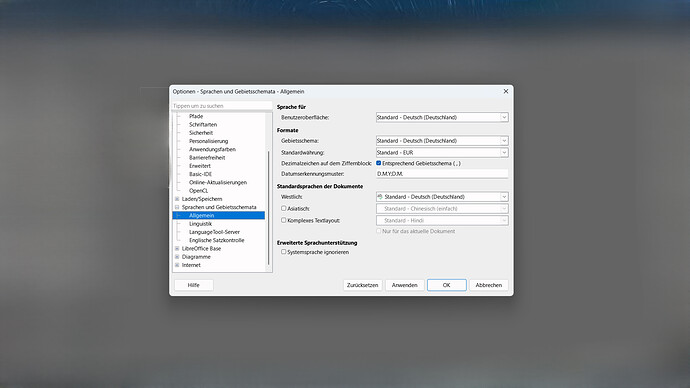Expand the Diagramme node
This screenshot has height=388, width=690.
tap(177, 257)
